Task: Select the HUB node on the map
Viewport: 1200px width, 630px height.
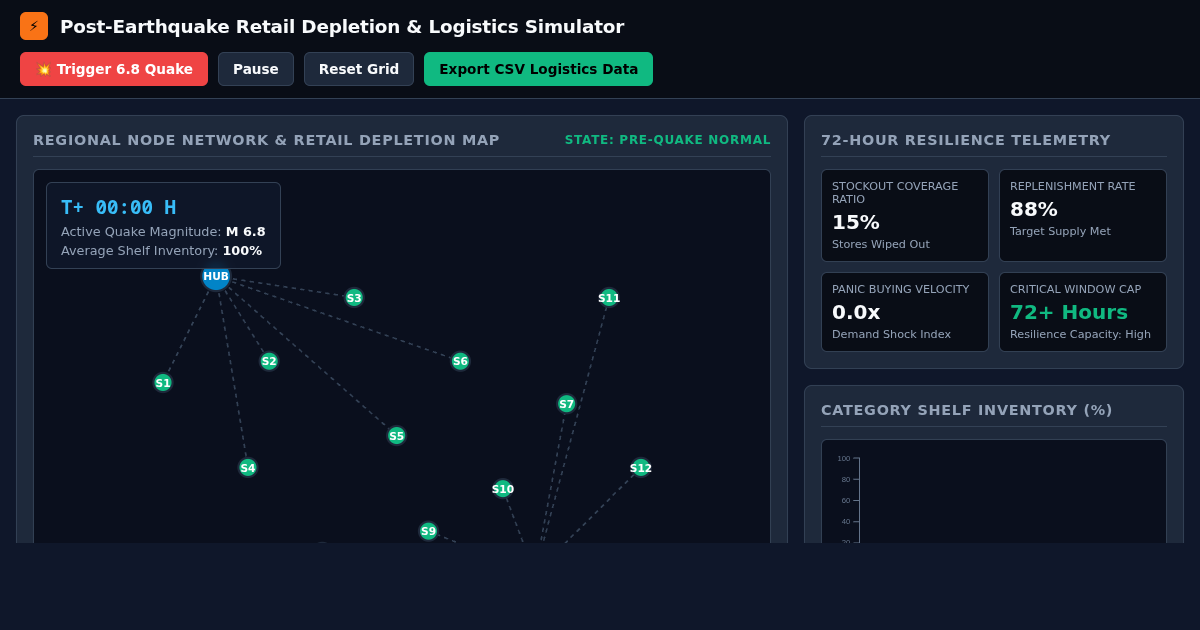Action: (216, 277)
